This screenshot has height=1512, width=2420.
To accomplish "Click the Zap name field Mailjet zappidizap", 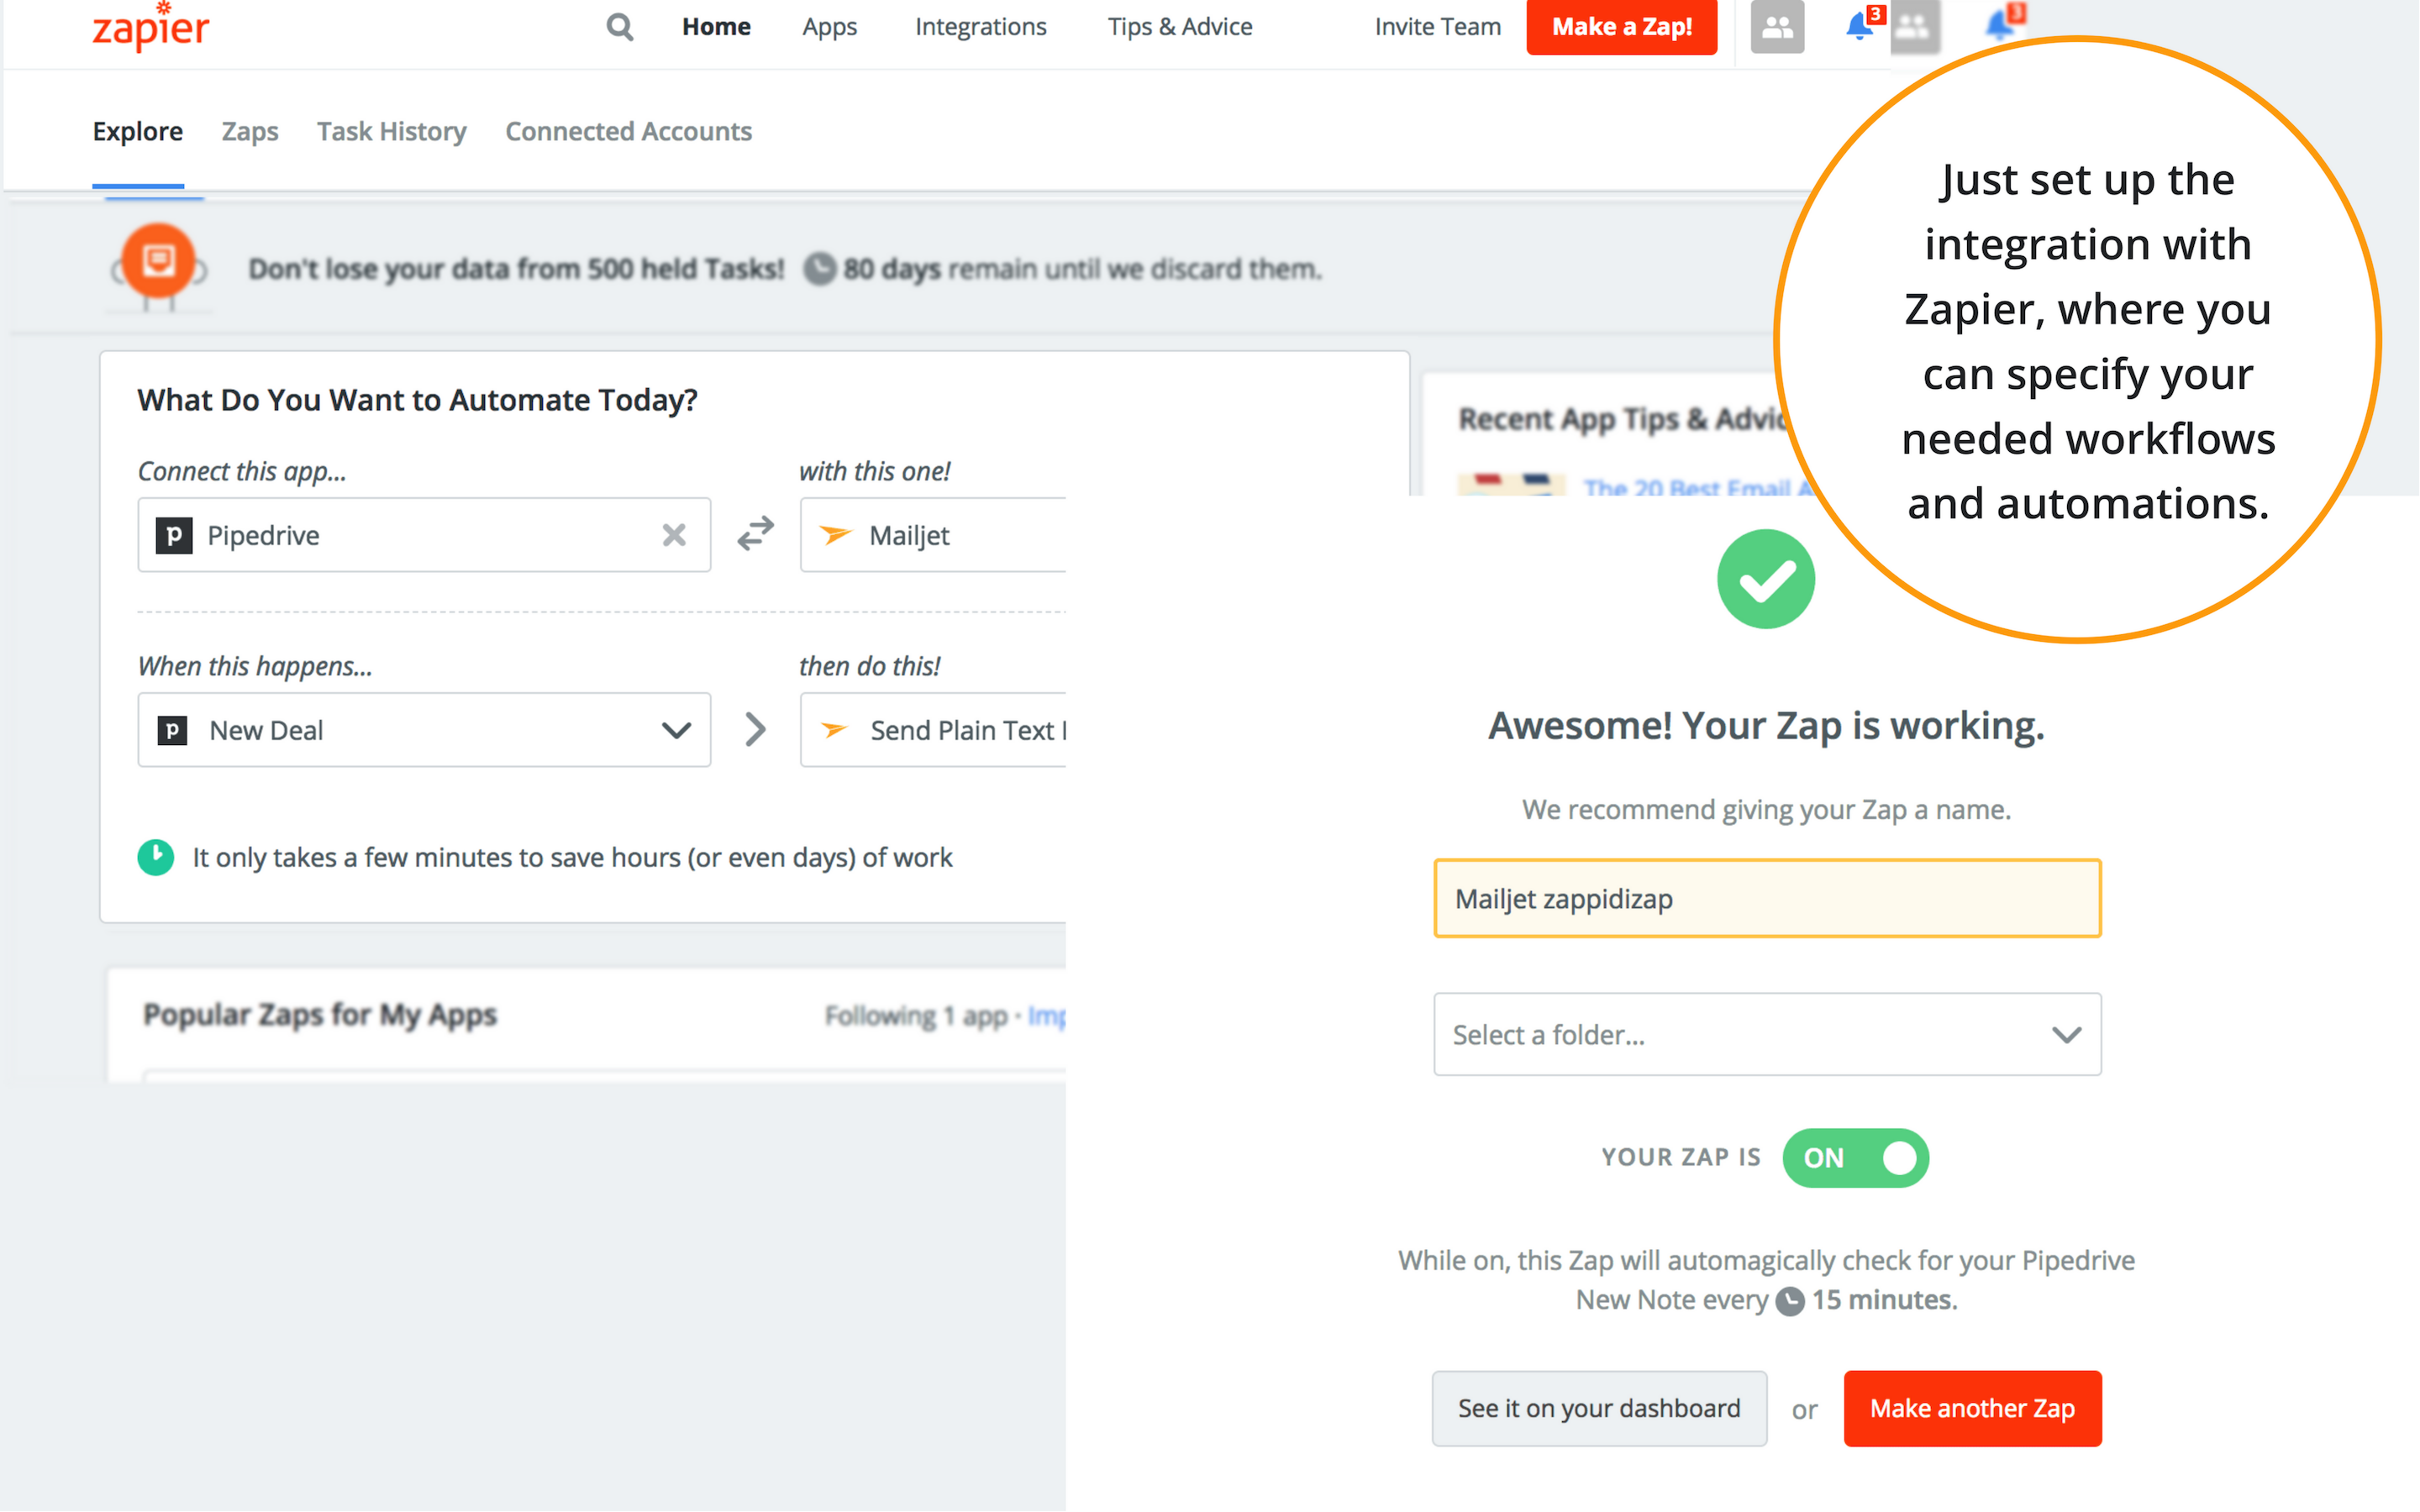I will tap(1767, 898).
